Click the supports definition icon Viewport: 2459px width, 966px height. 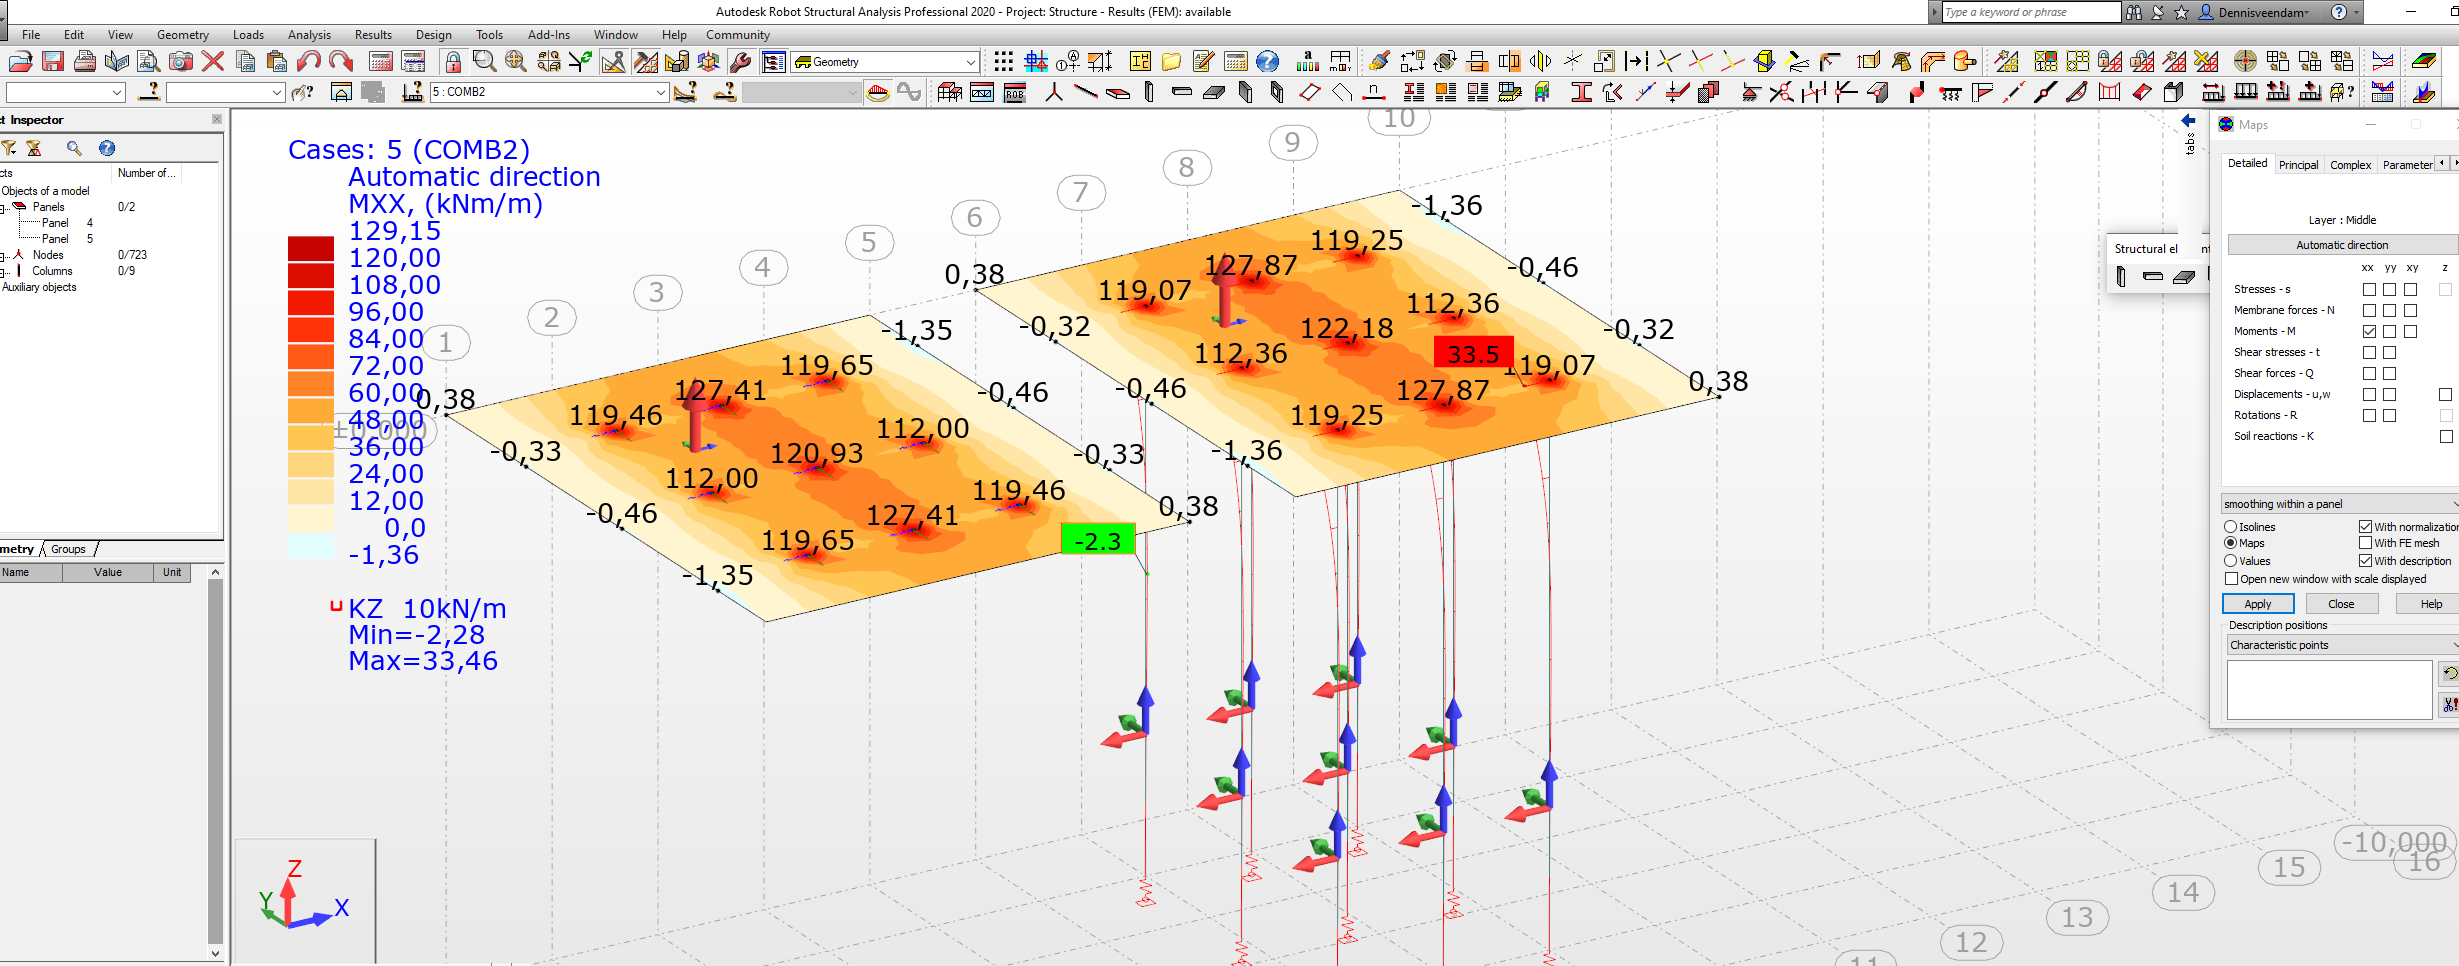pos(1750,90)
